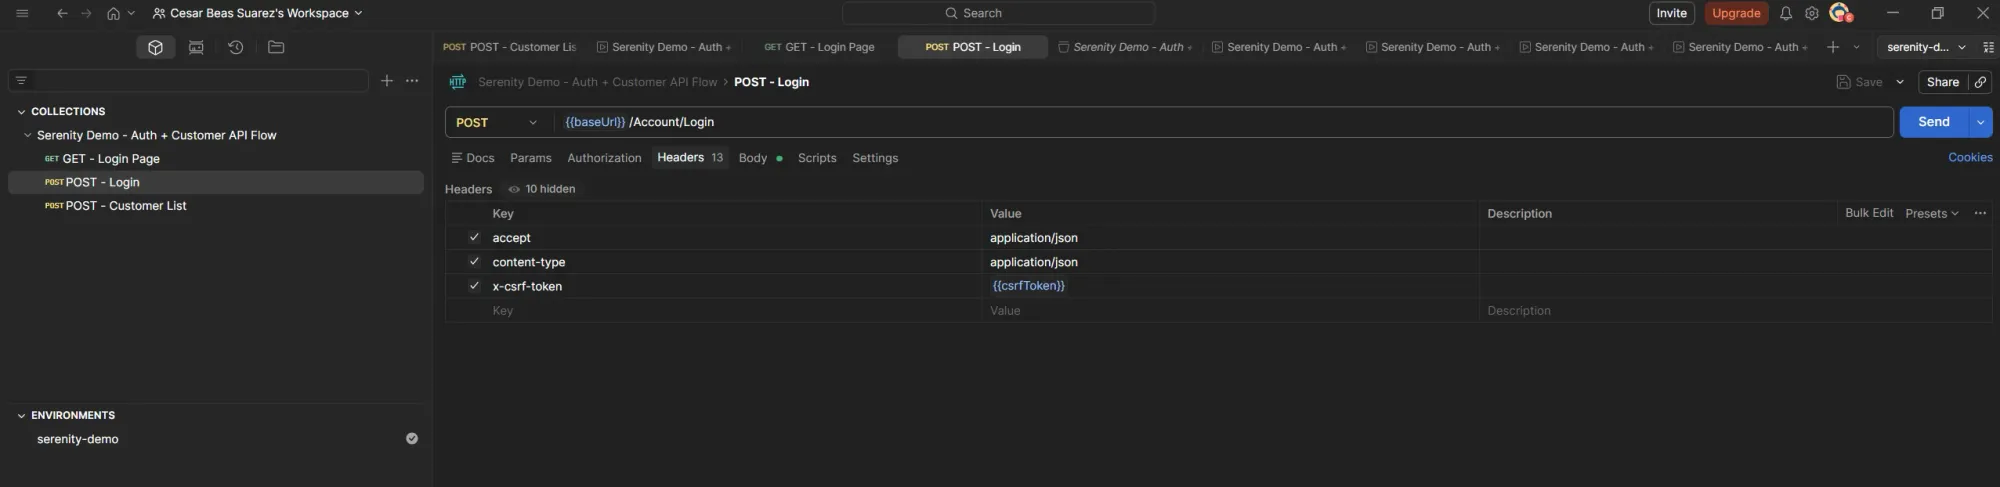Add a new request tab with plus

(1833, 47)
